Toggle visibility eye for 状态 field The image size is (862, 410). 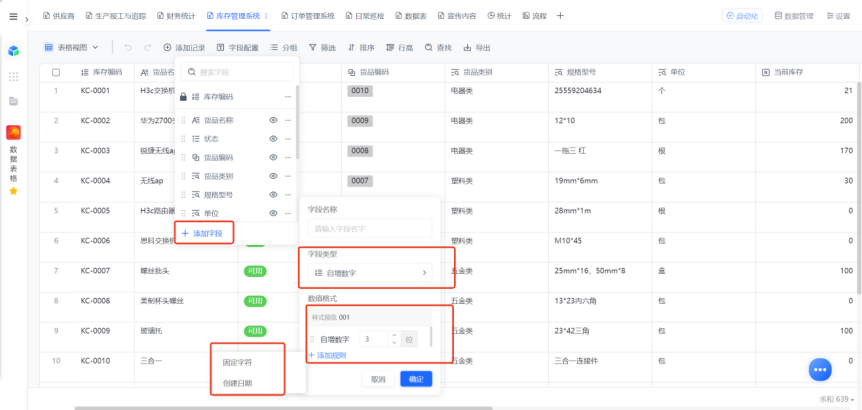tap(273, 139)
